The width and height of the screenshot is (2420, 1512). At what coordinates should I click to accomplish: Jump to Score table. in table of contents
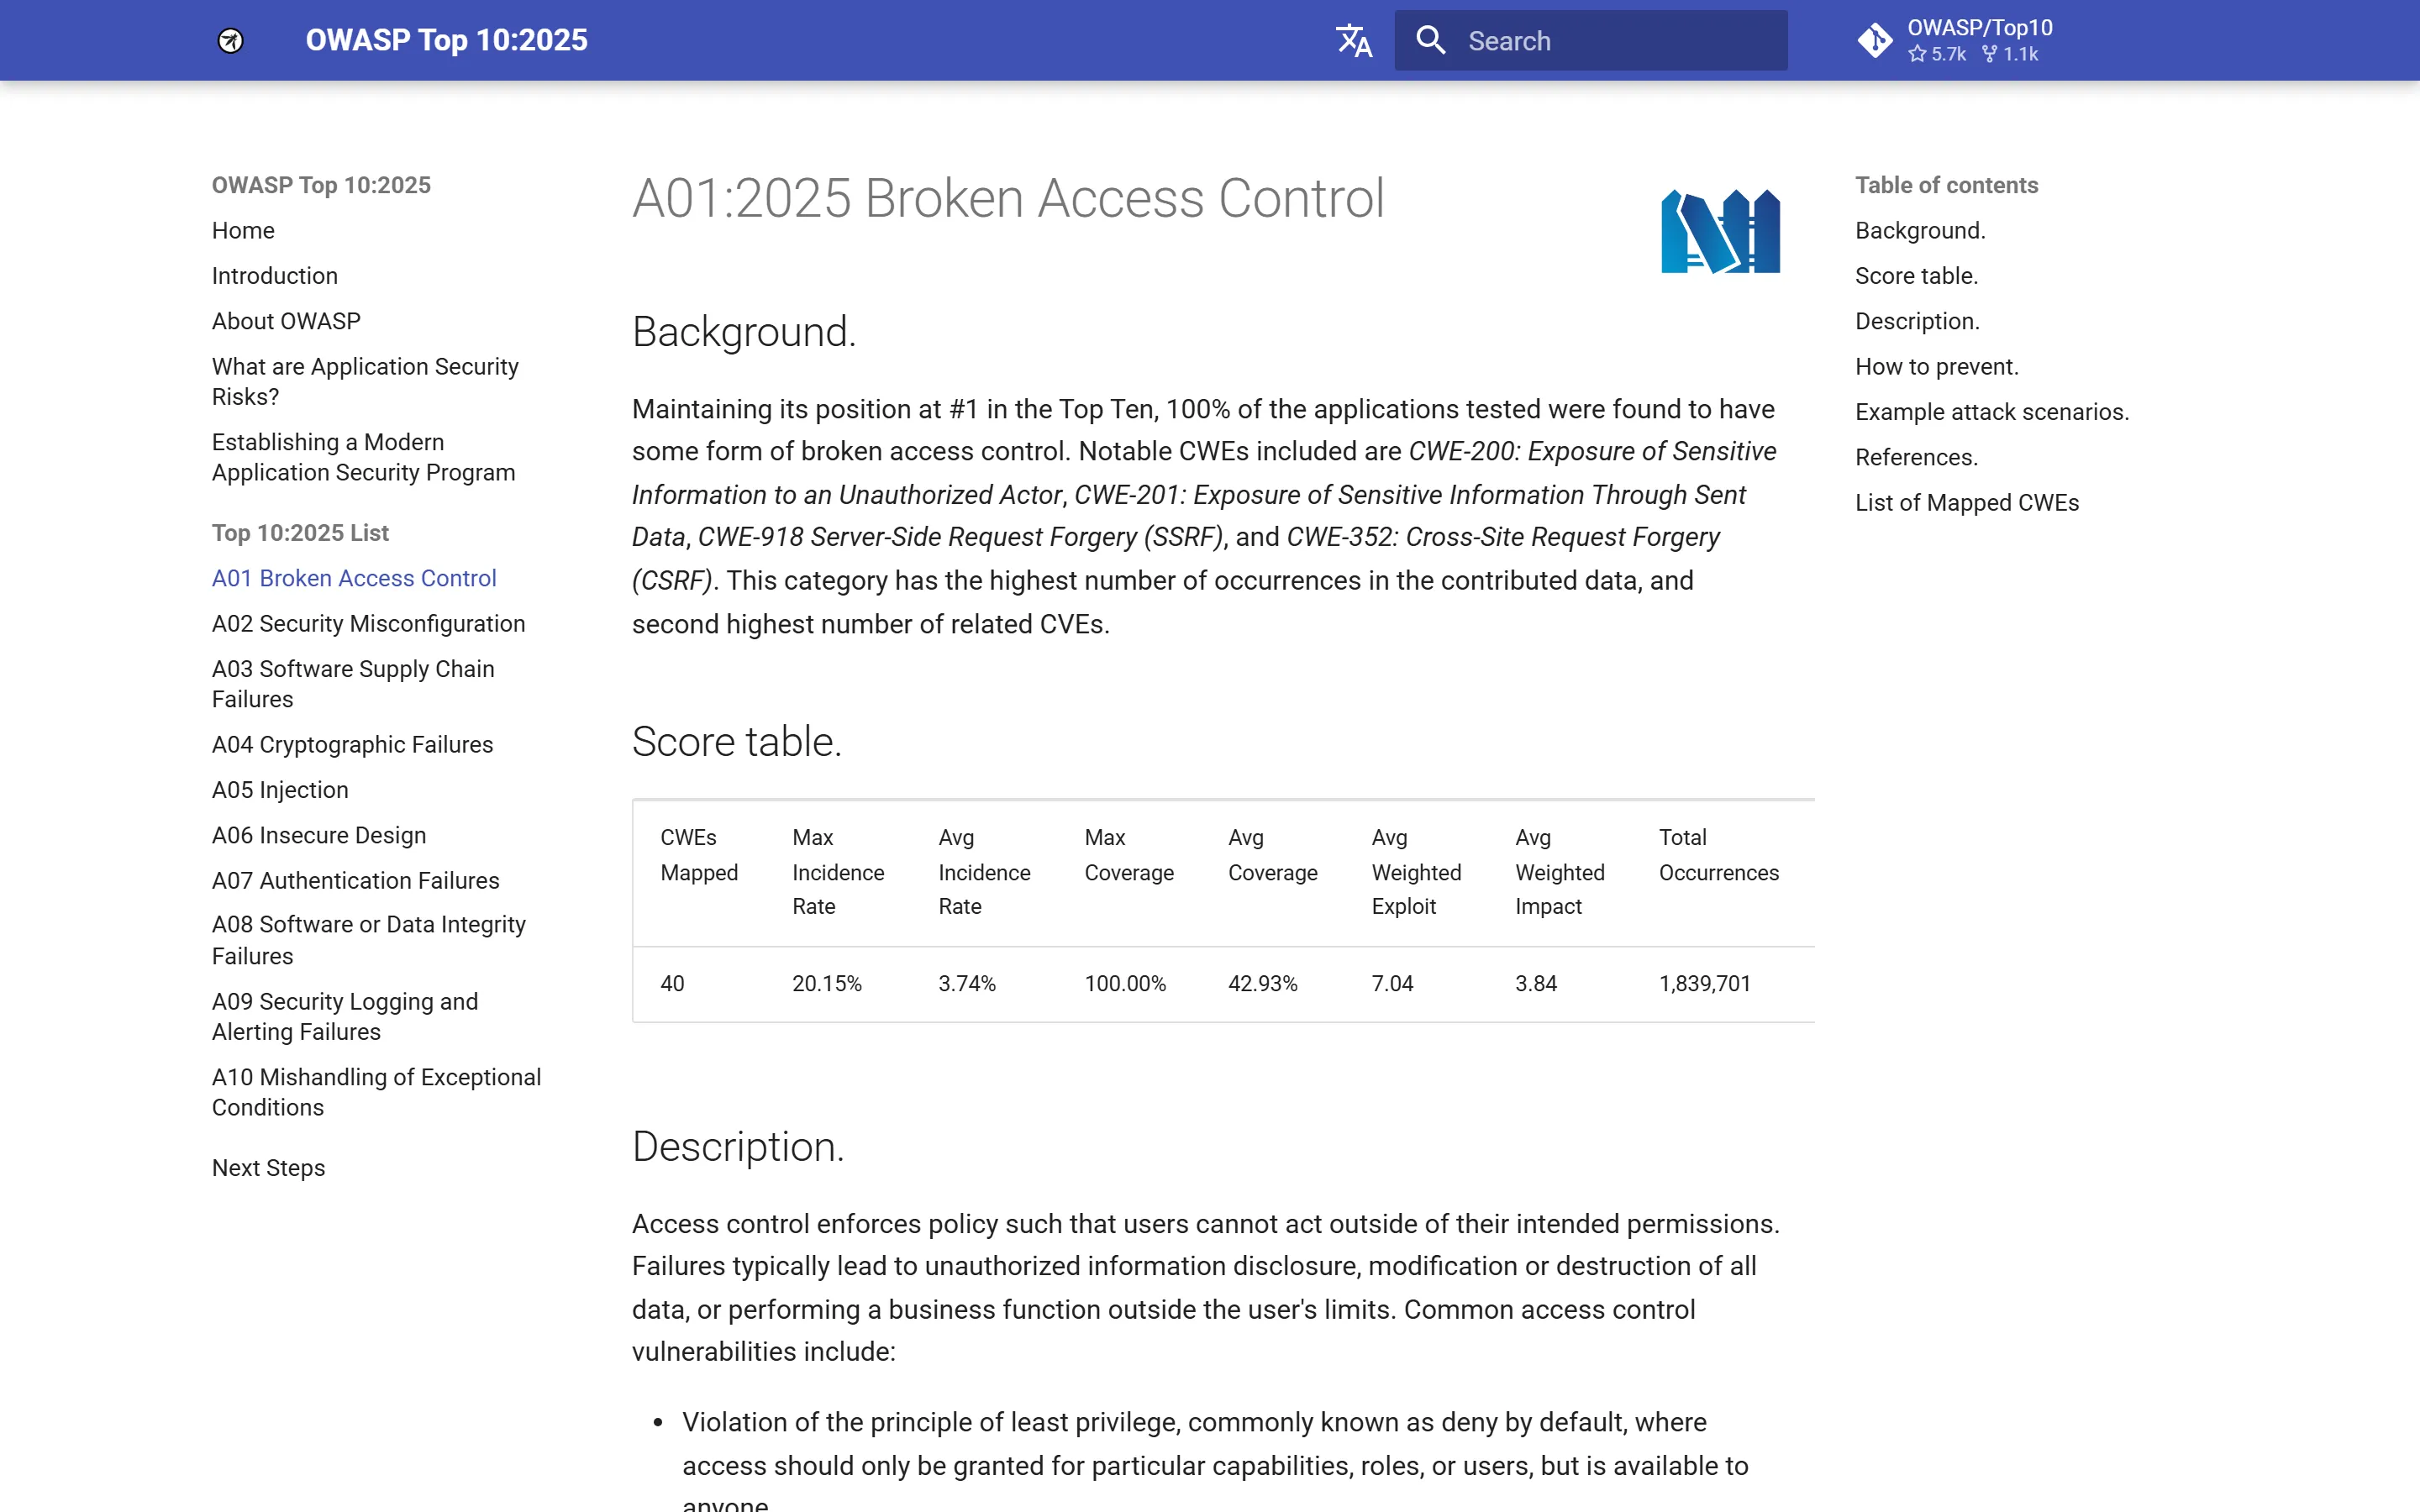click(1916, 276)
